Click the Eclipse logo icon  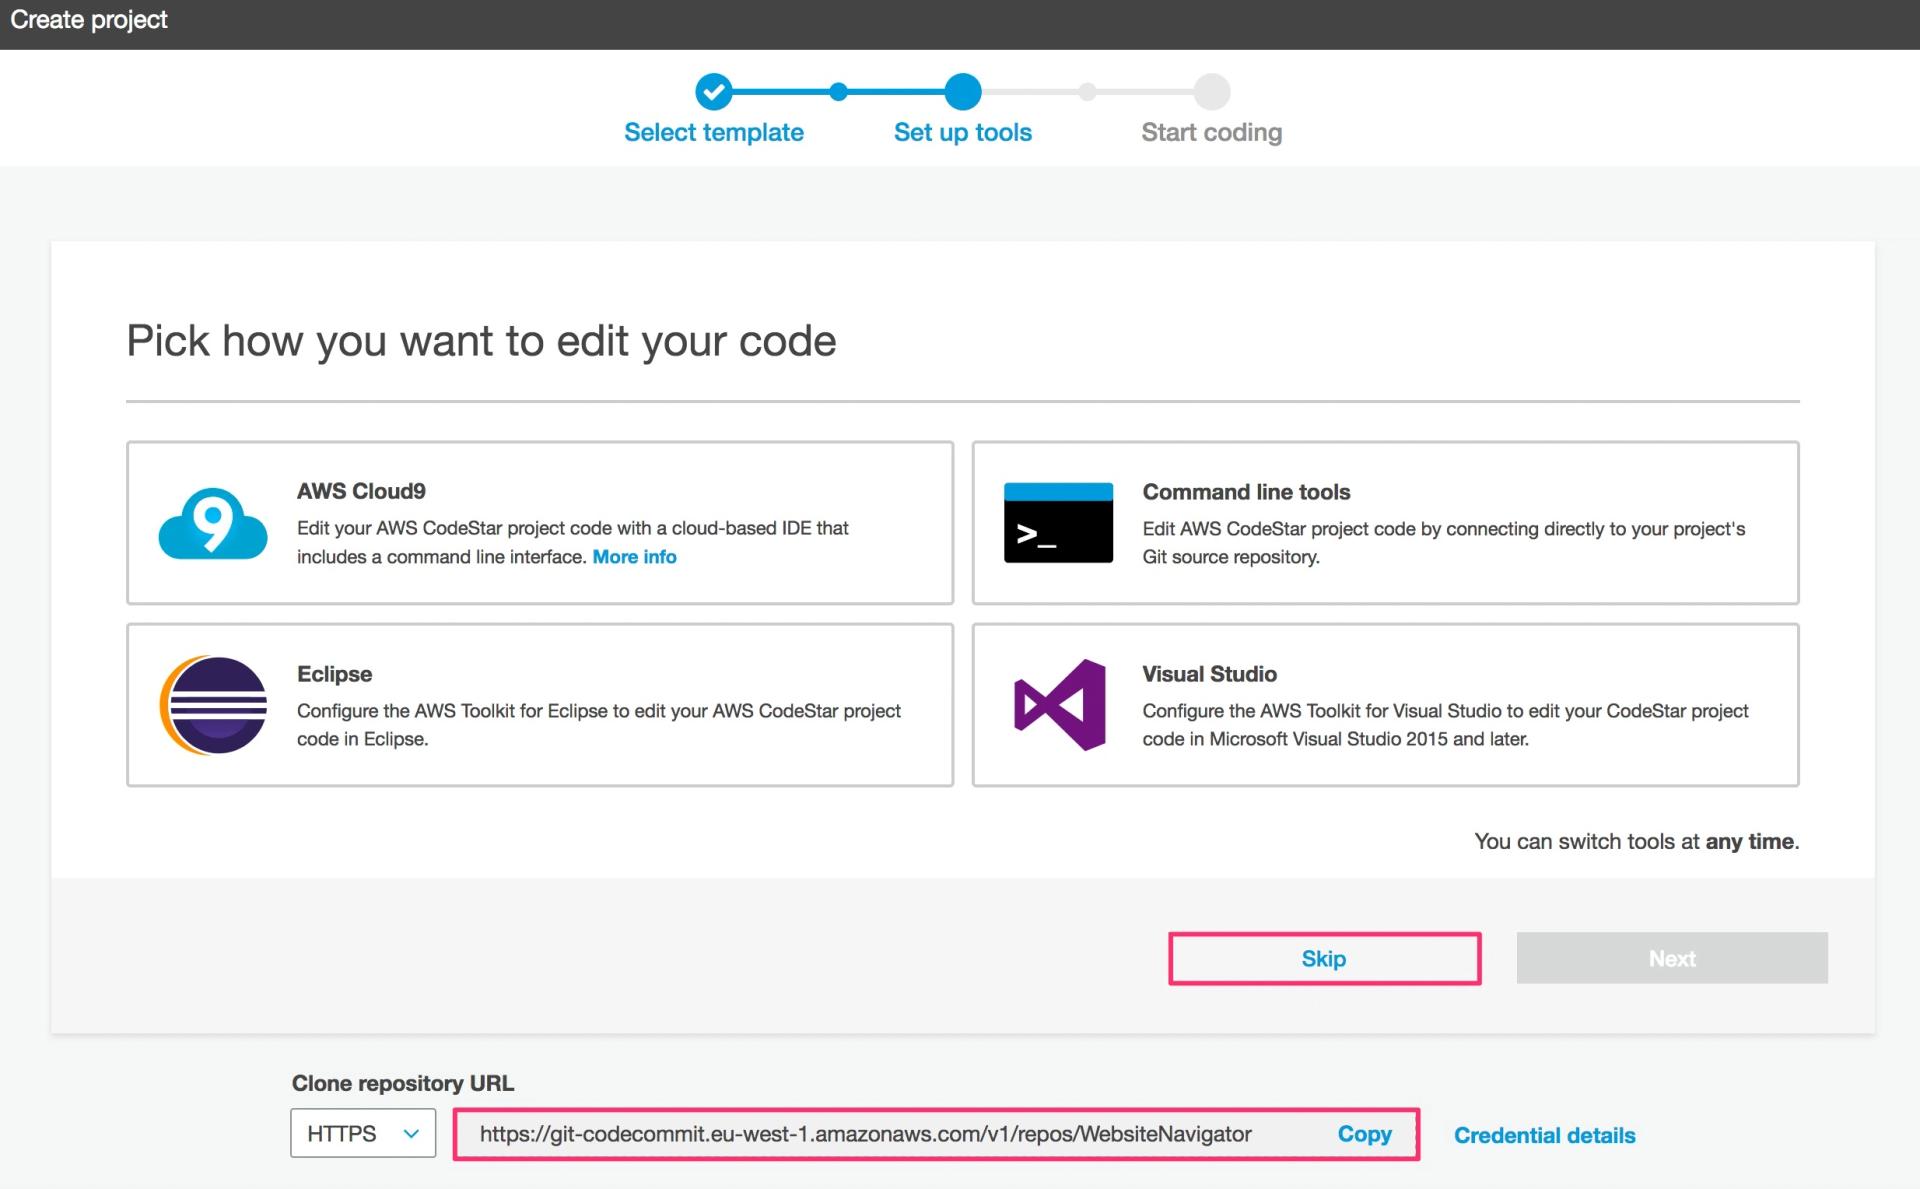[x=214, y=705]
